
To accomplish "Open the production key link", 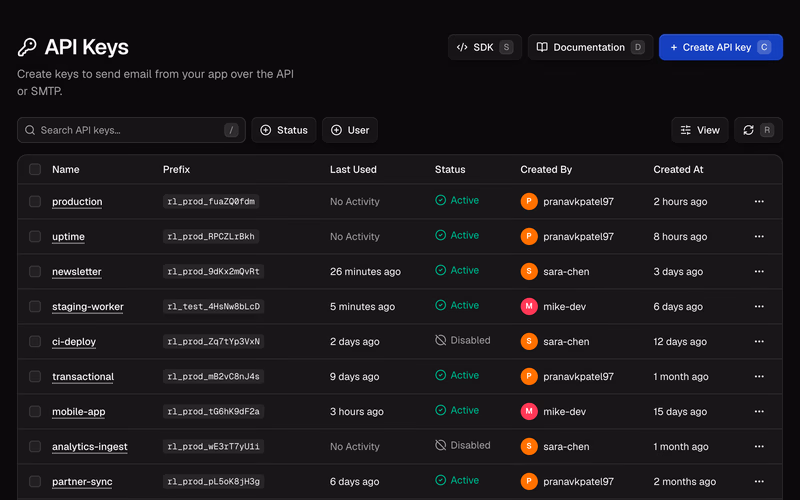I will 77,202.
